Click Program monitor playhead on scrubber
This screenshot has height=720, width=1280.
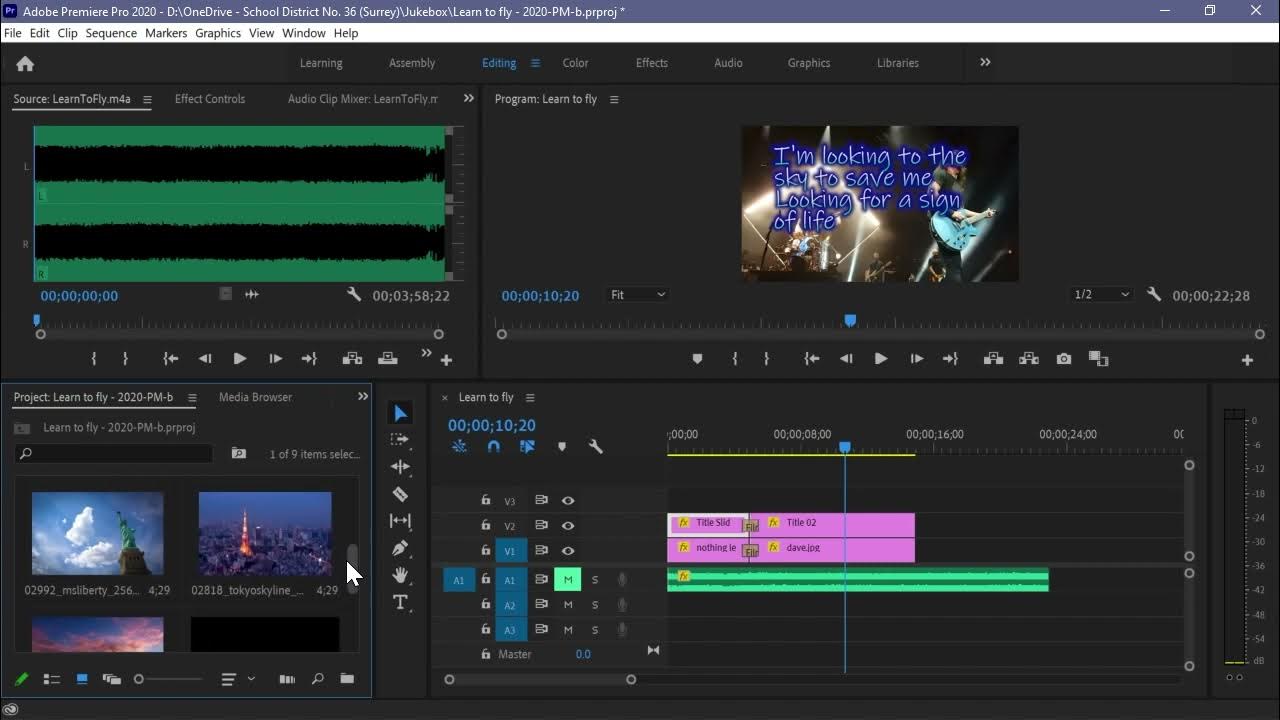pyautogui.click(x=850, y=320)
